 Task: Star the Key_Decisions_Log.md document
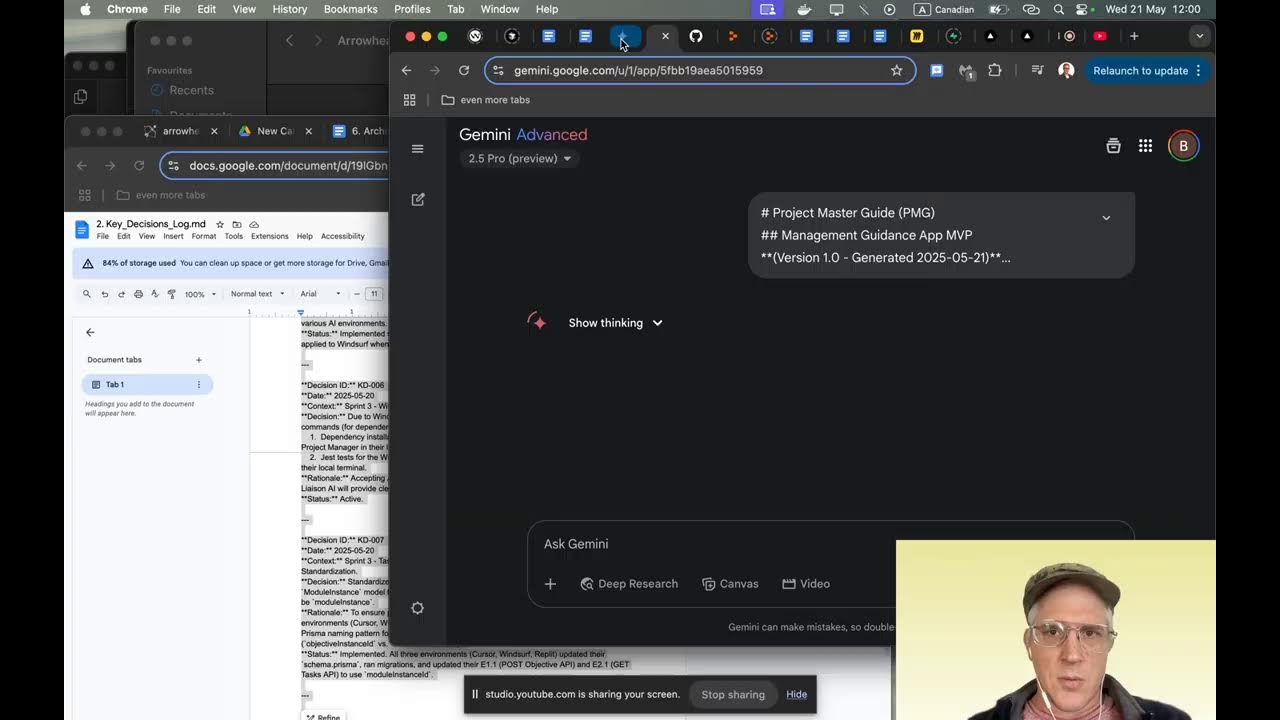coord(221,225)
